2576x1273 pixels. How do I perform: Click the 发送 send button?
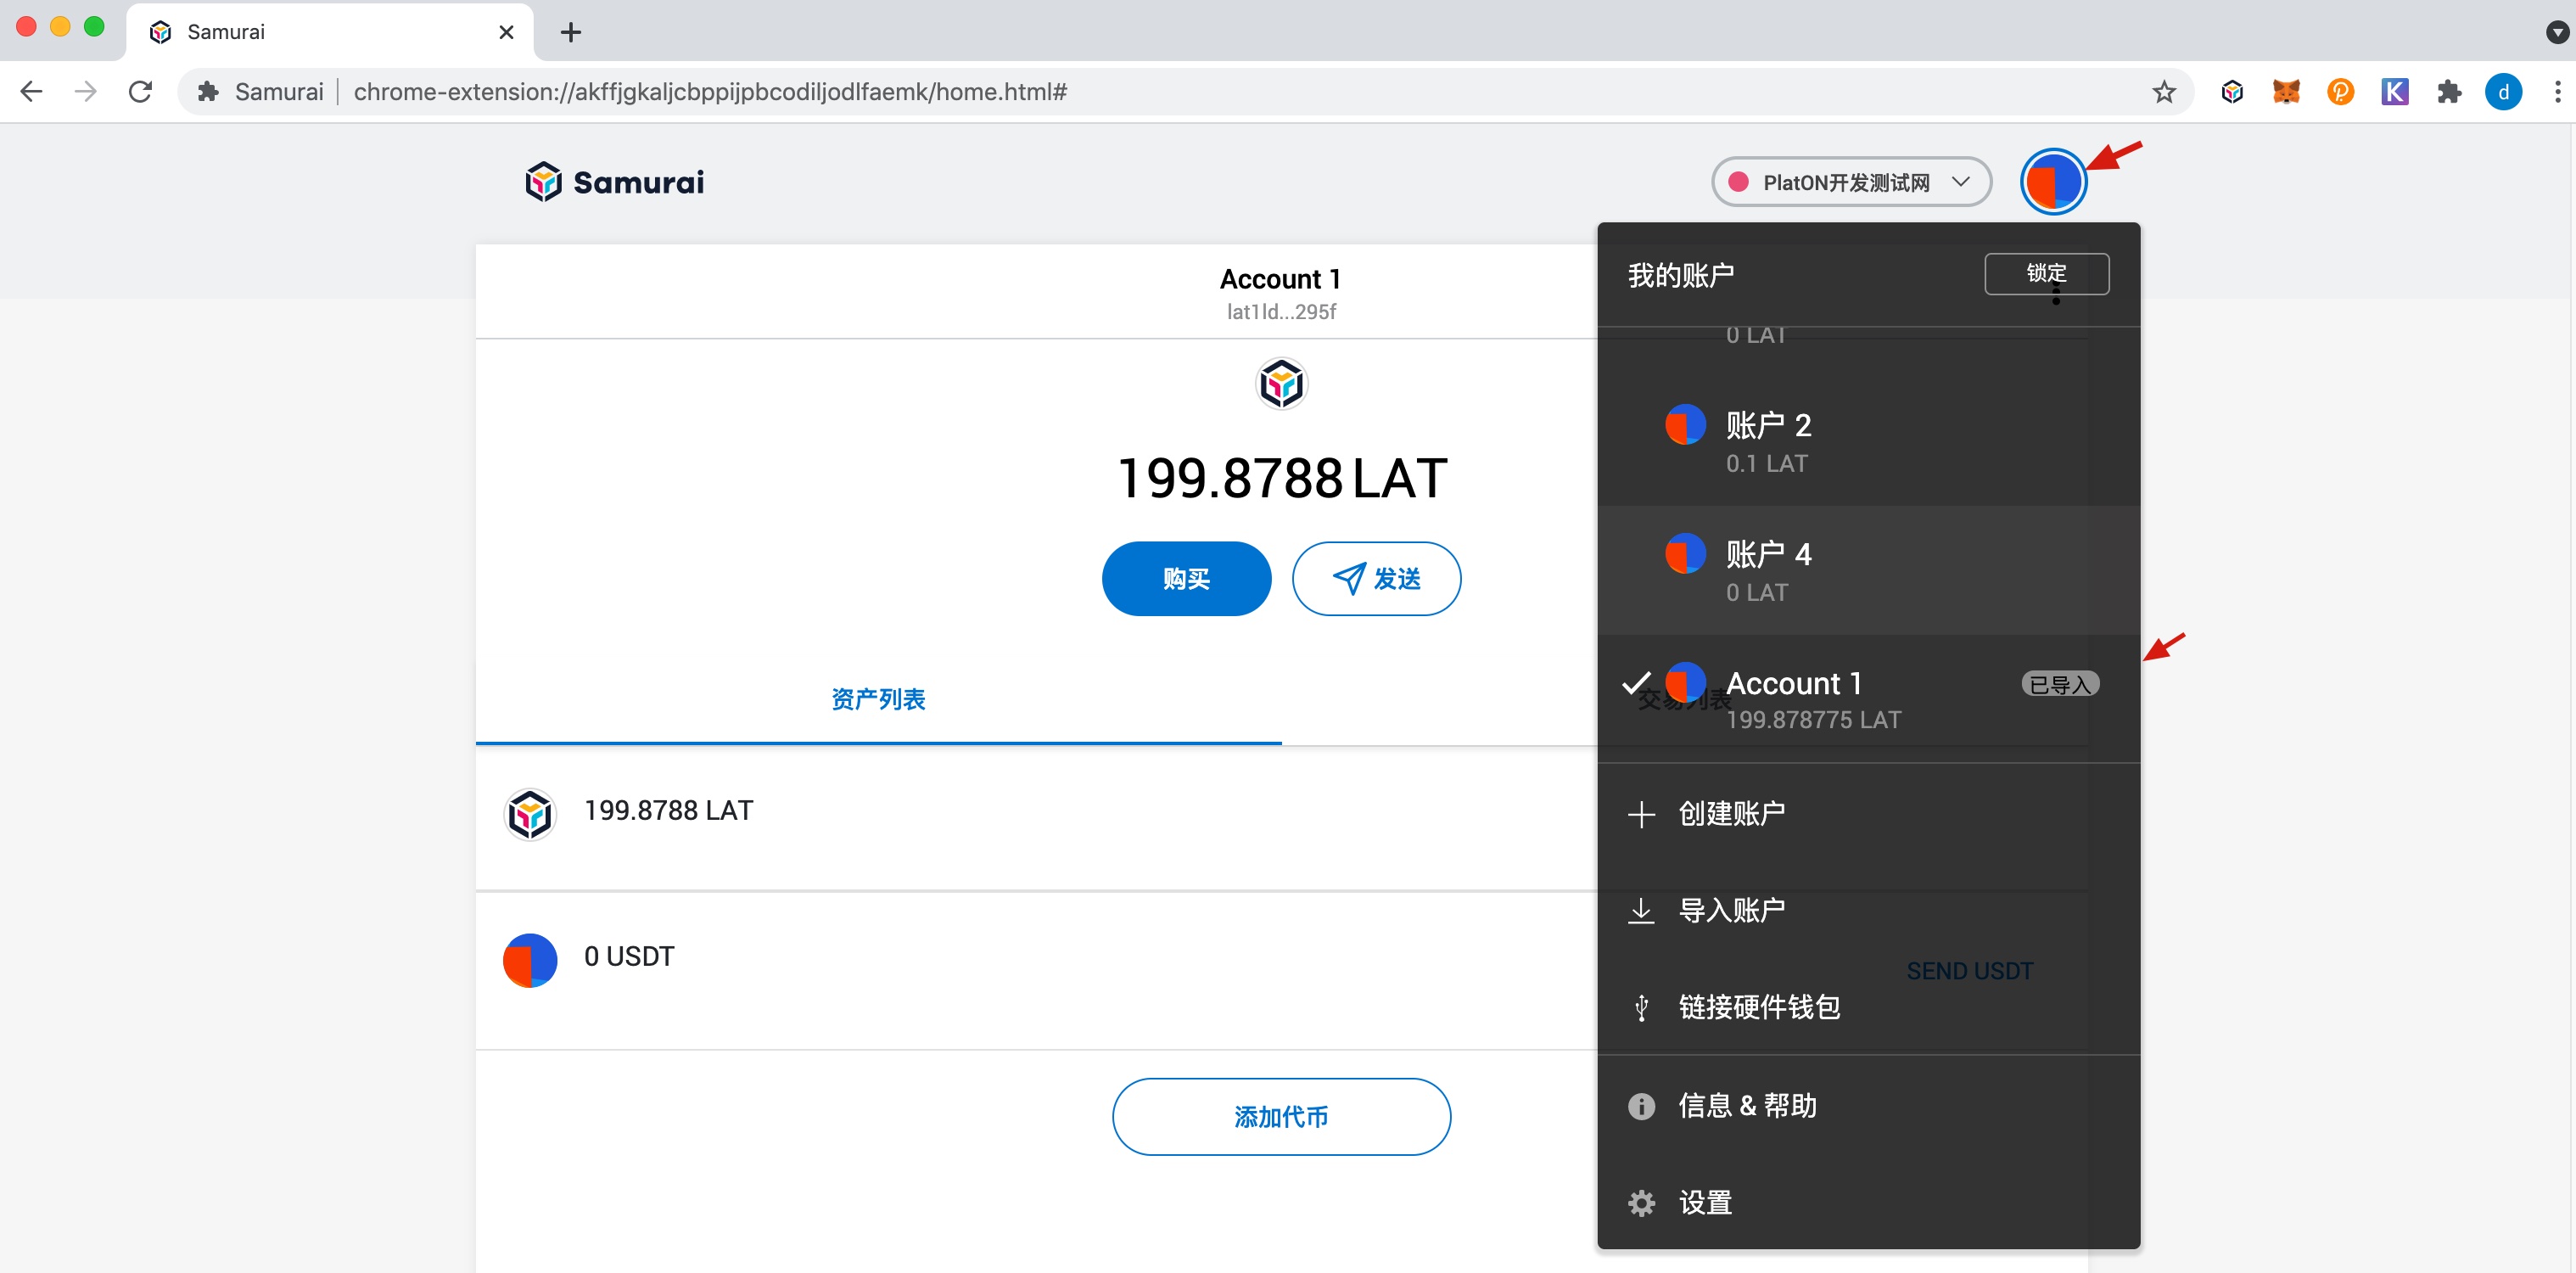[1376, 578]
